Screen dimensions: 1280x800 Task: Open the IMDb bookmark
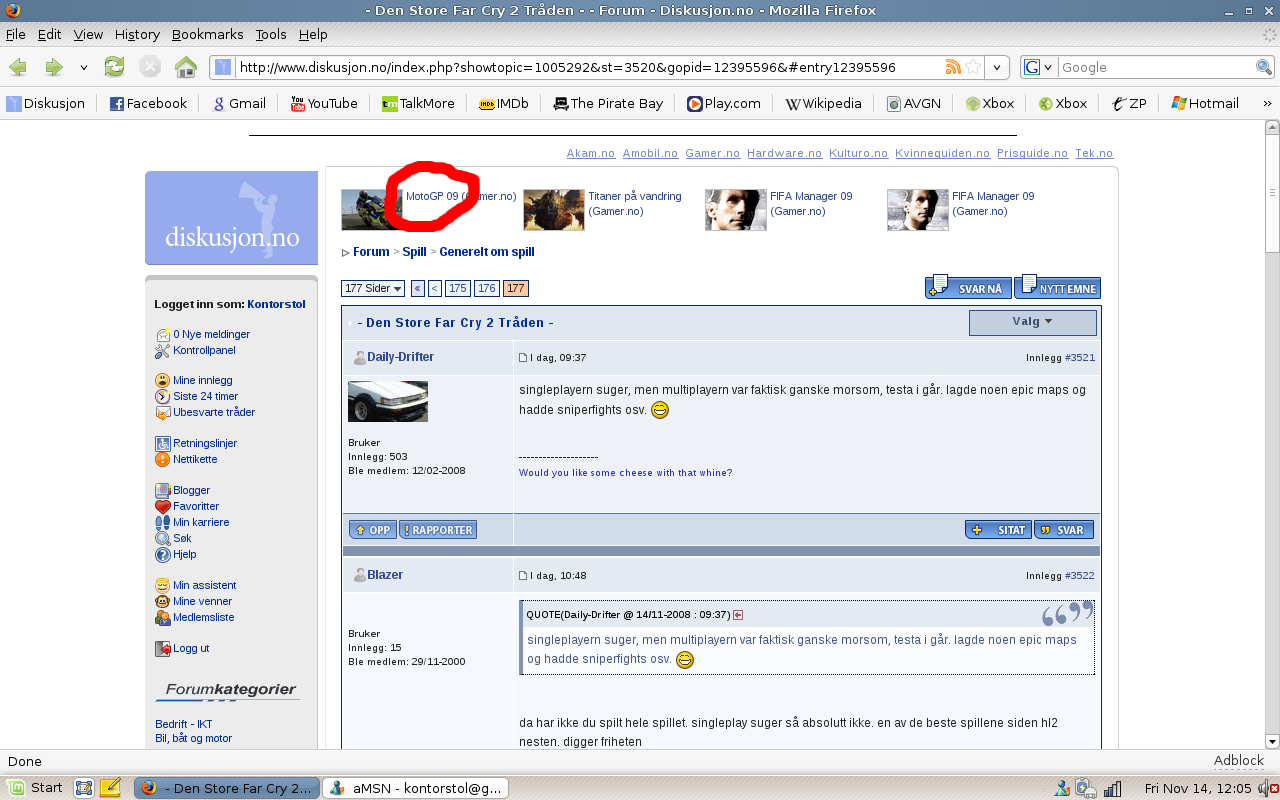[504, 103]
